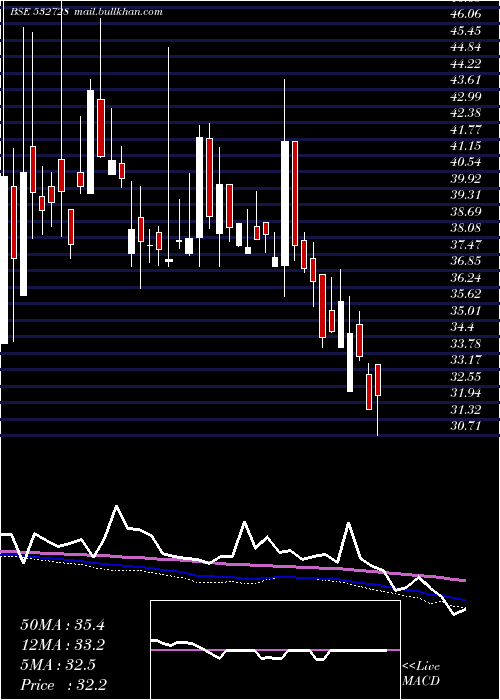
Task: Click the 50MA : 35.4 reading
Action: (62, 625)
